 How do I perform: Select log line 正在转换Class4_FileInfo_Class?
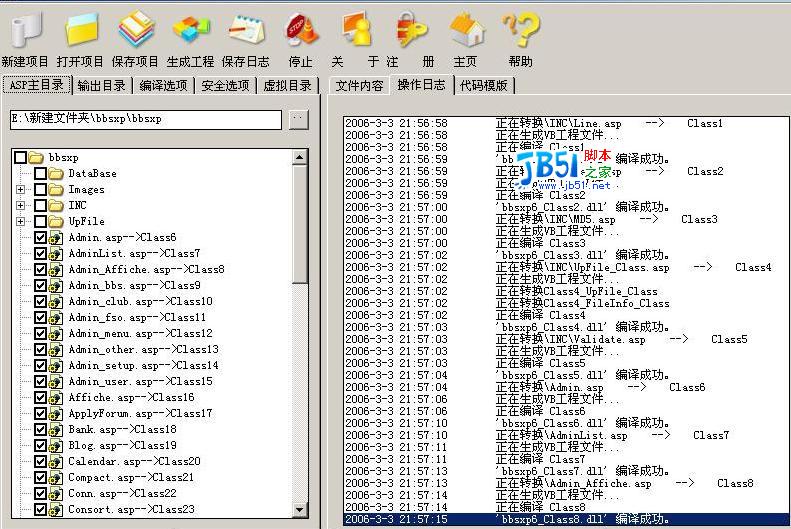[x=566, y=303]
